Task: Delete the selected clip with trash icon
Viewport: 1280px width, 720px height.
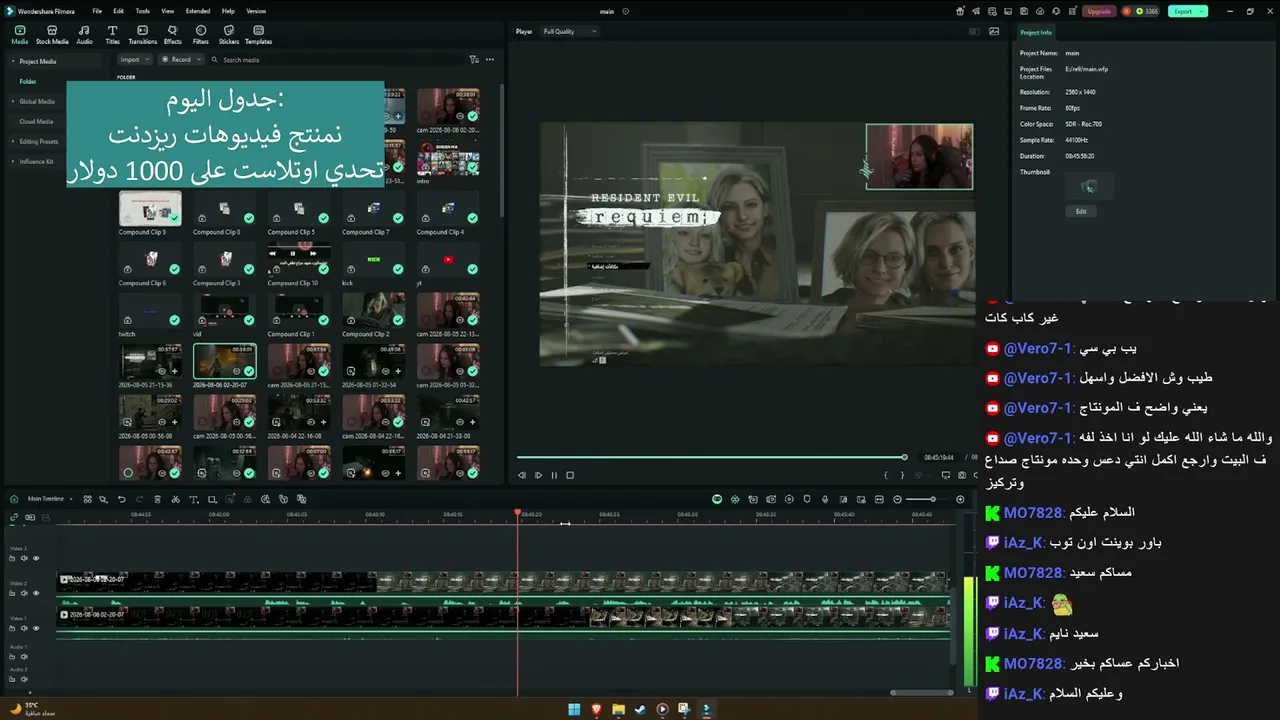Action: tap(157, 499)
